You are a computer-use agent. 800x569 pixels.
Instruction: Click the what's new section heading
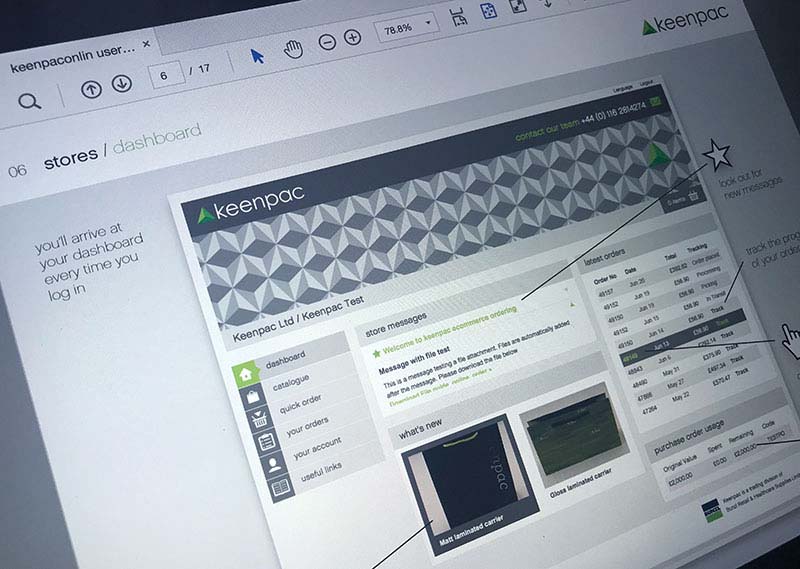tap(420, 430)
